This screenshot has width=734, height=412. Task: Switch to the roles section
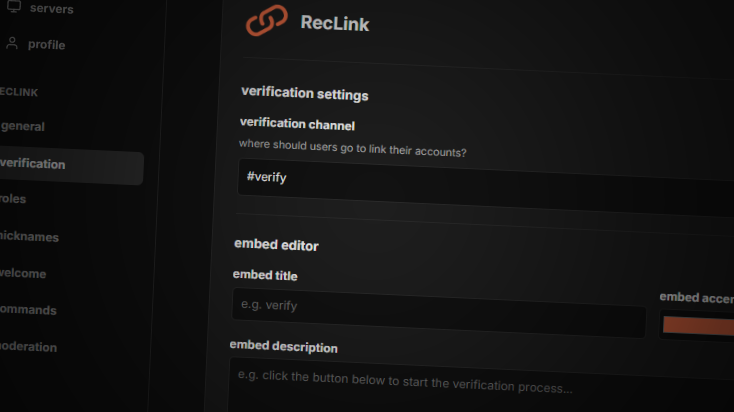[x=13, y=199]
